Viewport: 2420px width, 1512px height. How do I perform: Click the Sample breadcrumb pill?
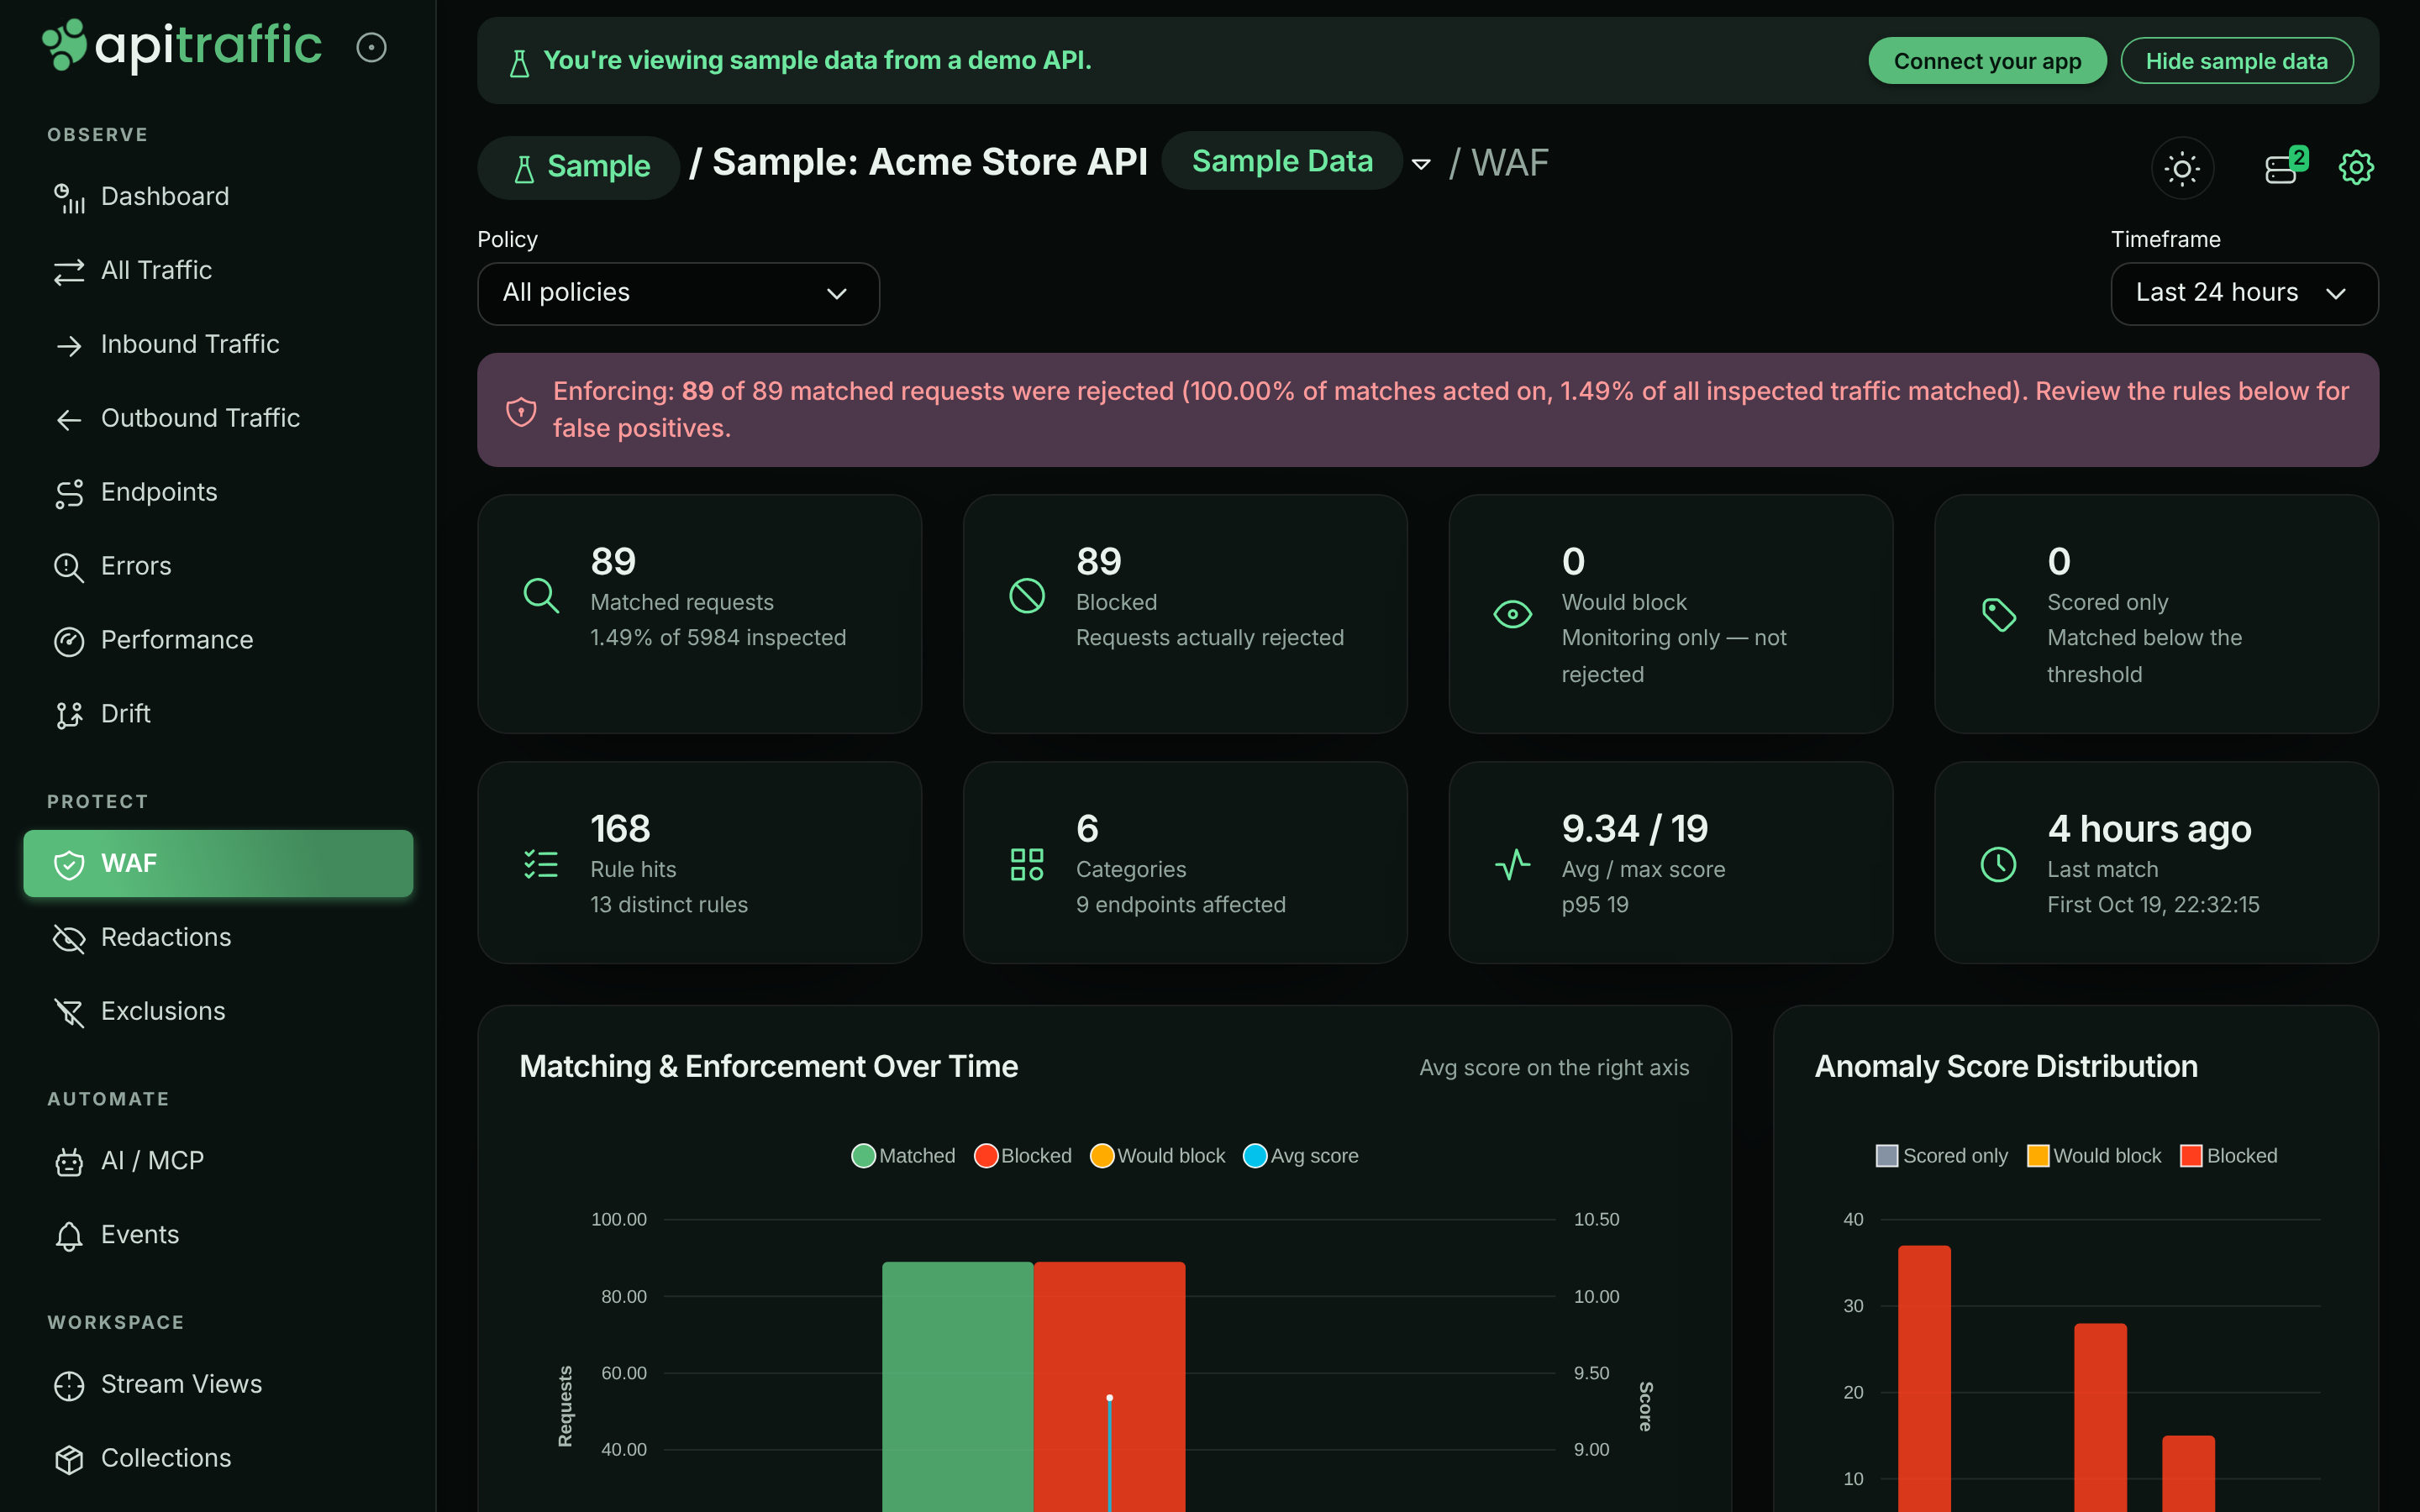579,167
